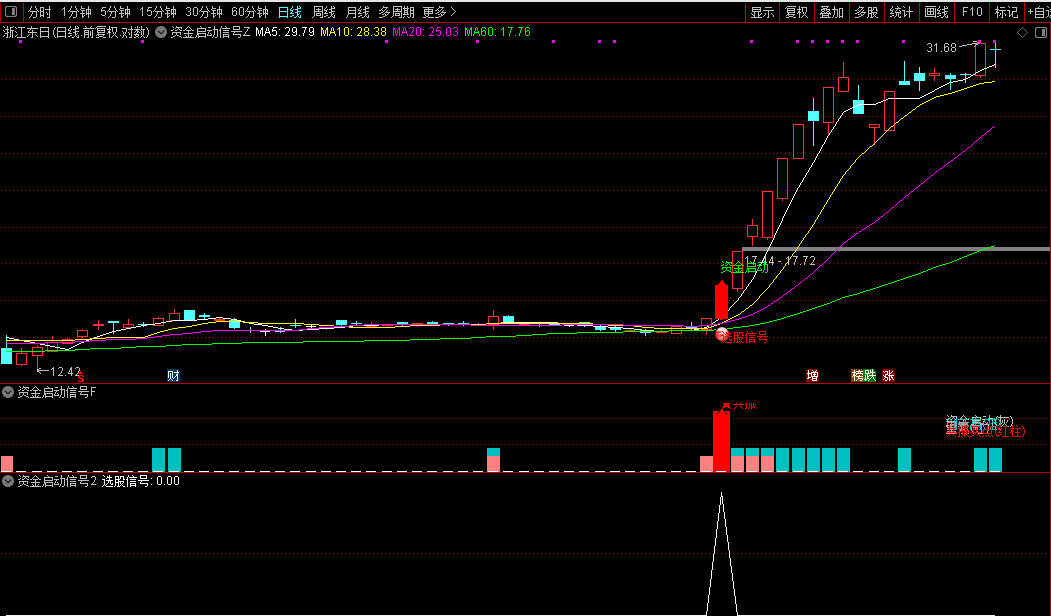
Task: Expand the 资金启动信号2 indicator dropdown
Action: click(8, 481)
